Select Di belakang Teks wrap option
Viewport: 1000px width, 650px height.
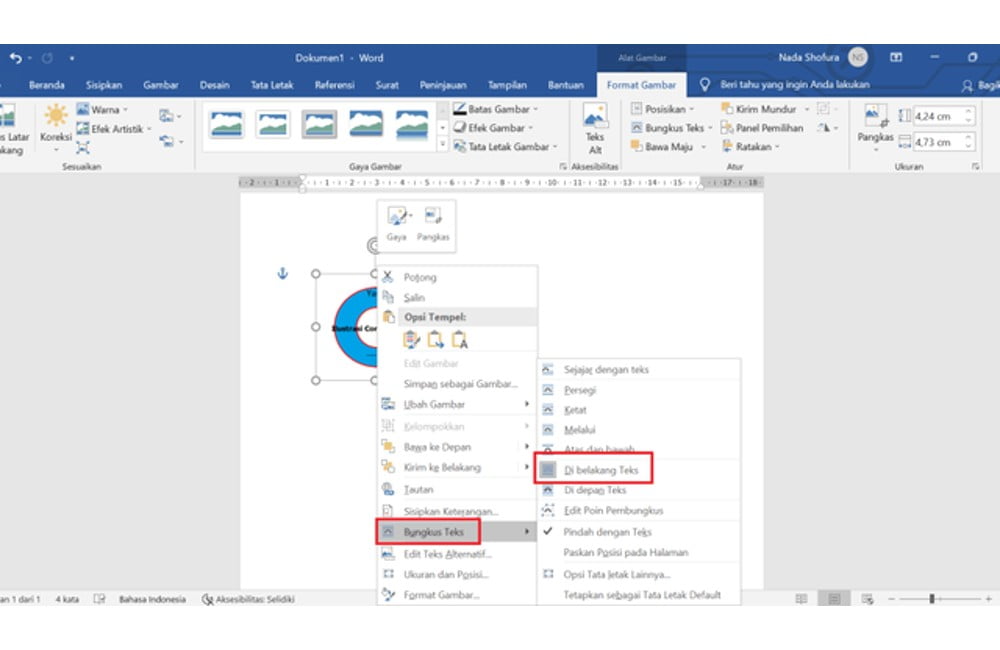[x=600, y=469]
